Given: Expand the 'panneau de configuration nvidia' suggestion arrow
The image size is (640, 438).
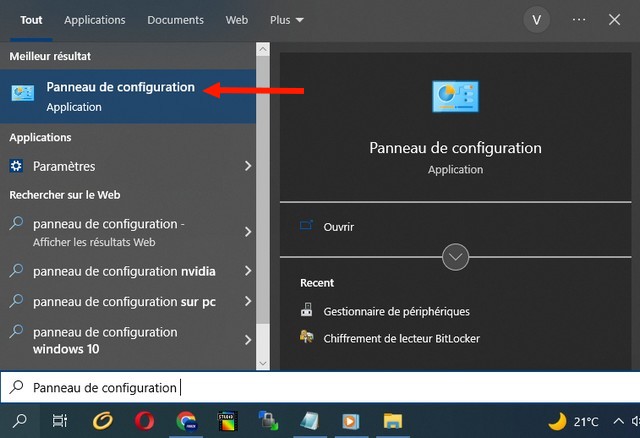Looking at the screenshot, I should (248, 271).
